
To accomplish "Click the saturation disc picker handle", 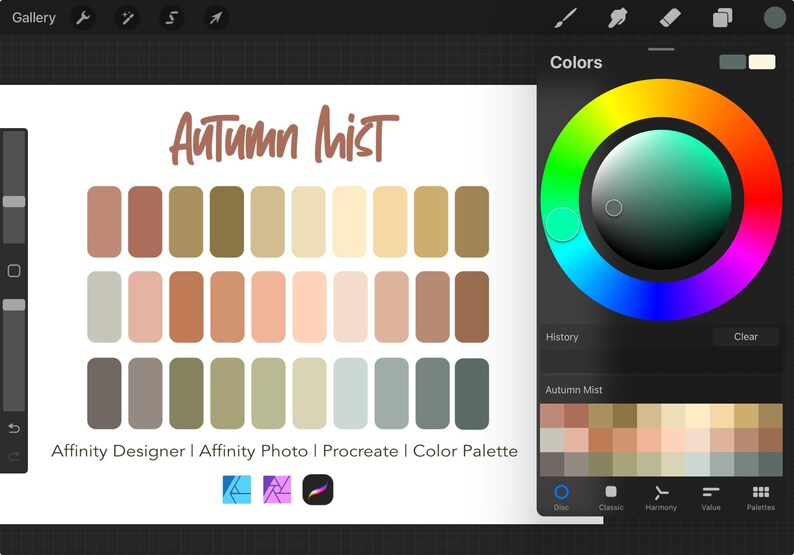I will click(x=613, y=207).
